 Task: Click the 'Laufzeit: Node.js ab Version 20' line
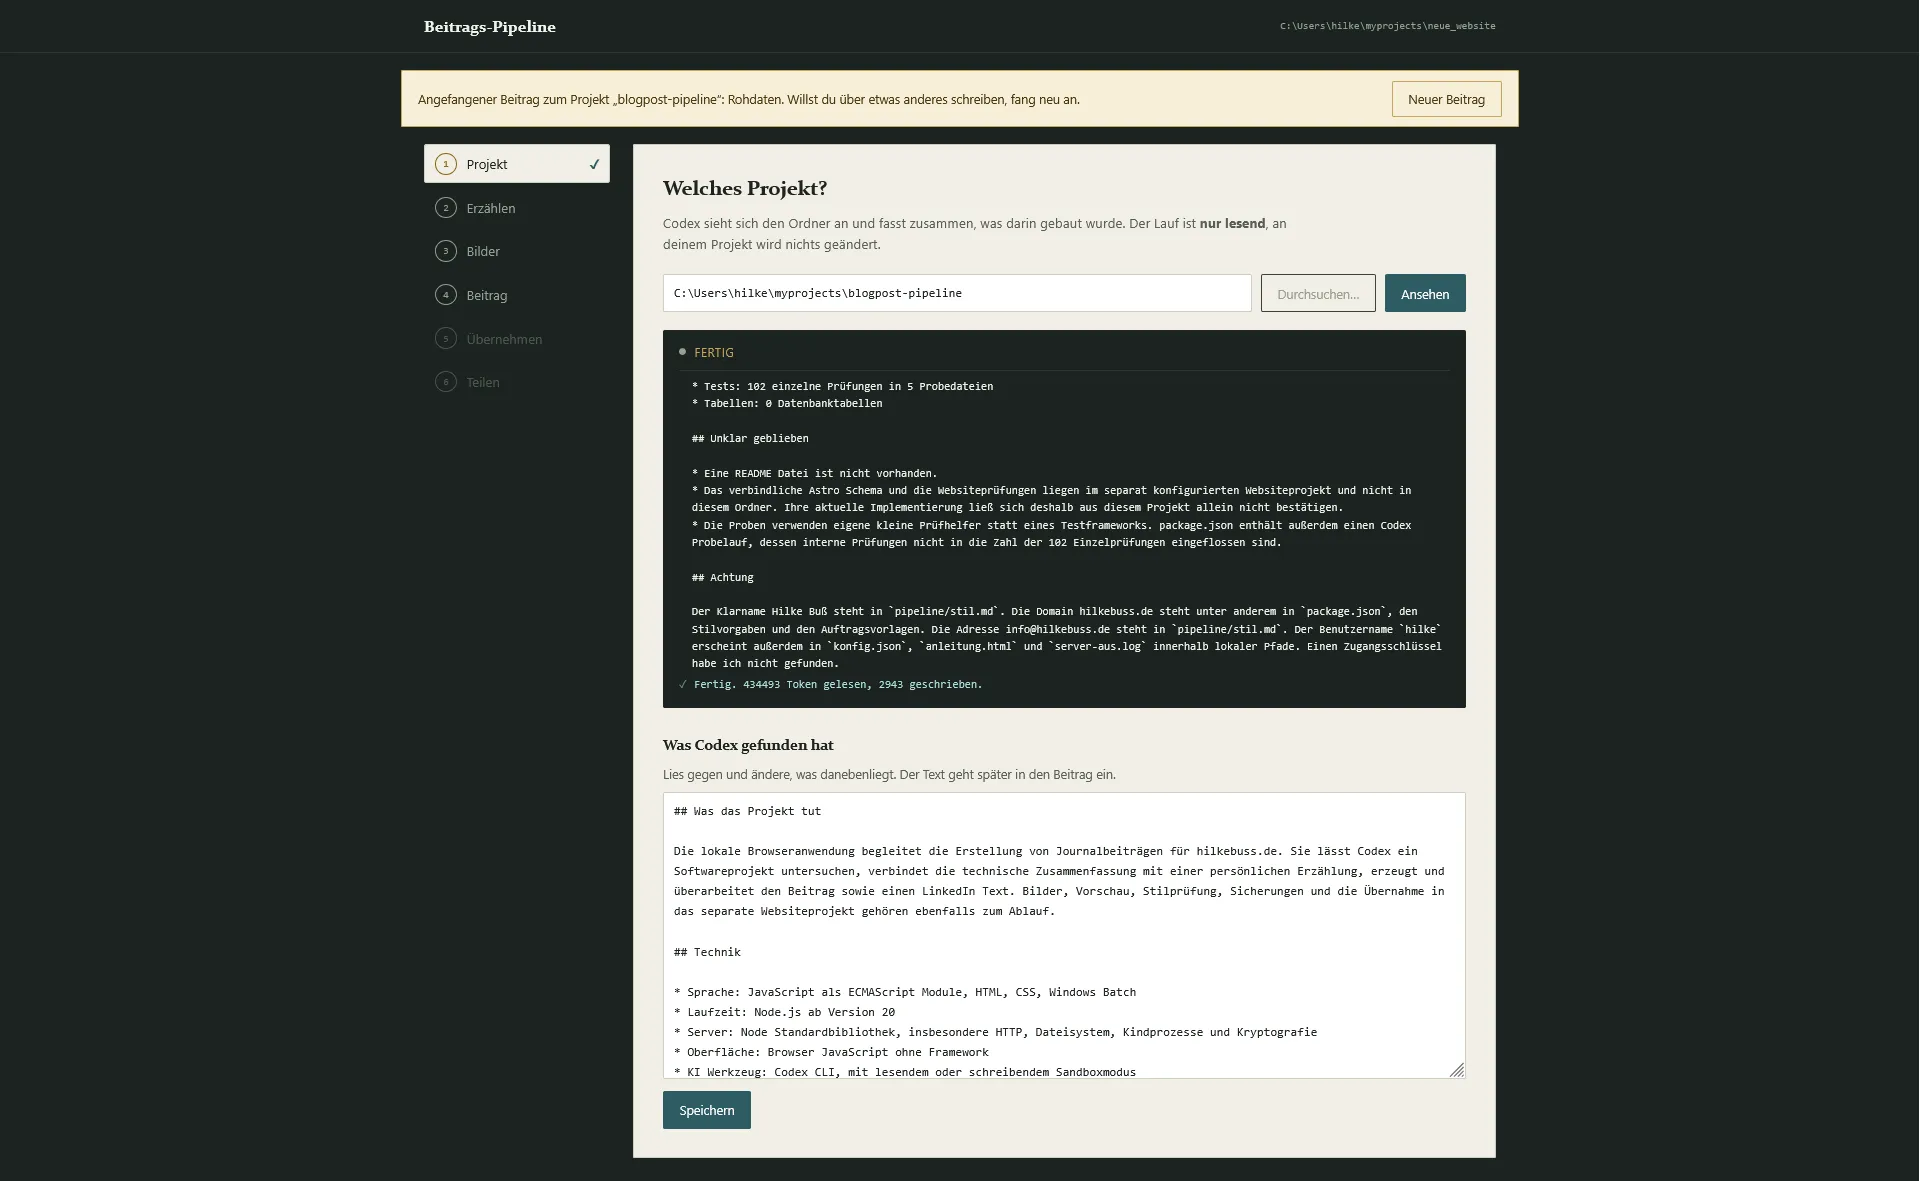pos(784,1012)
